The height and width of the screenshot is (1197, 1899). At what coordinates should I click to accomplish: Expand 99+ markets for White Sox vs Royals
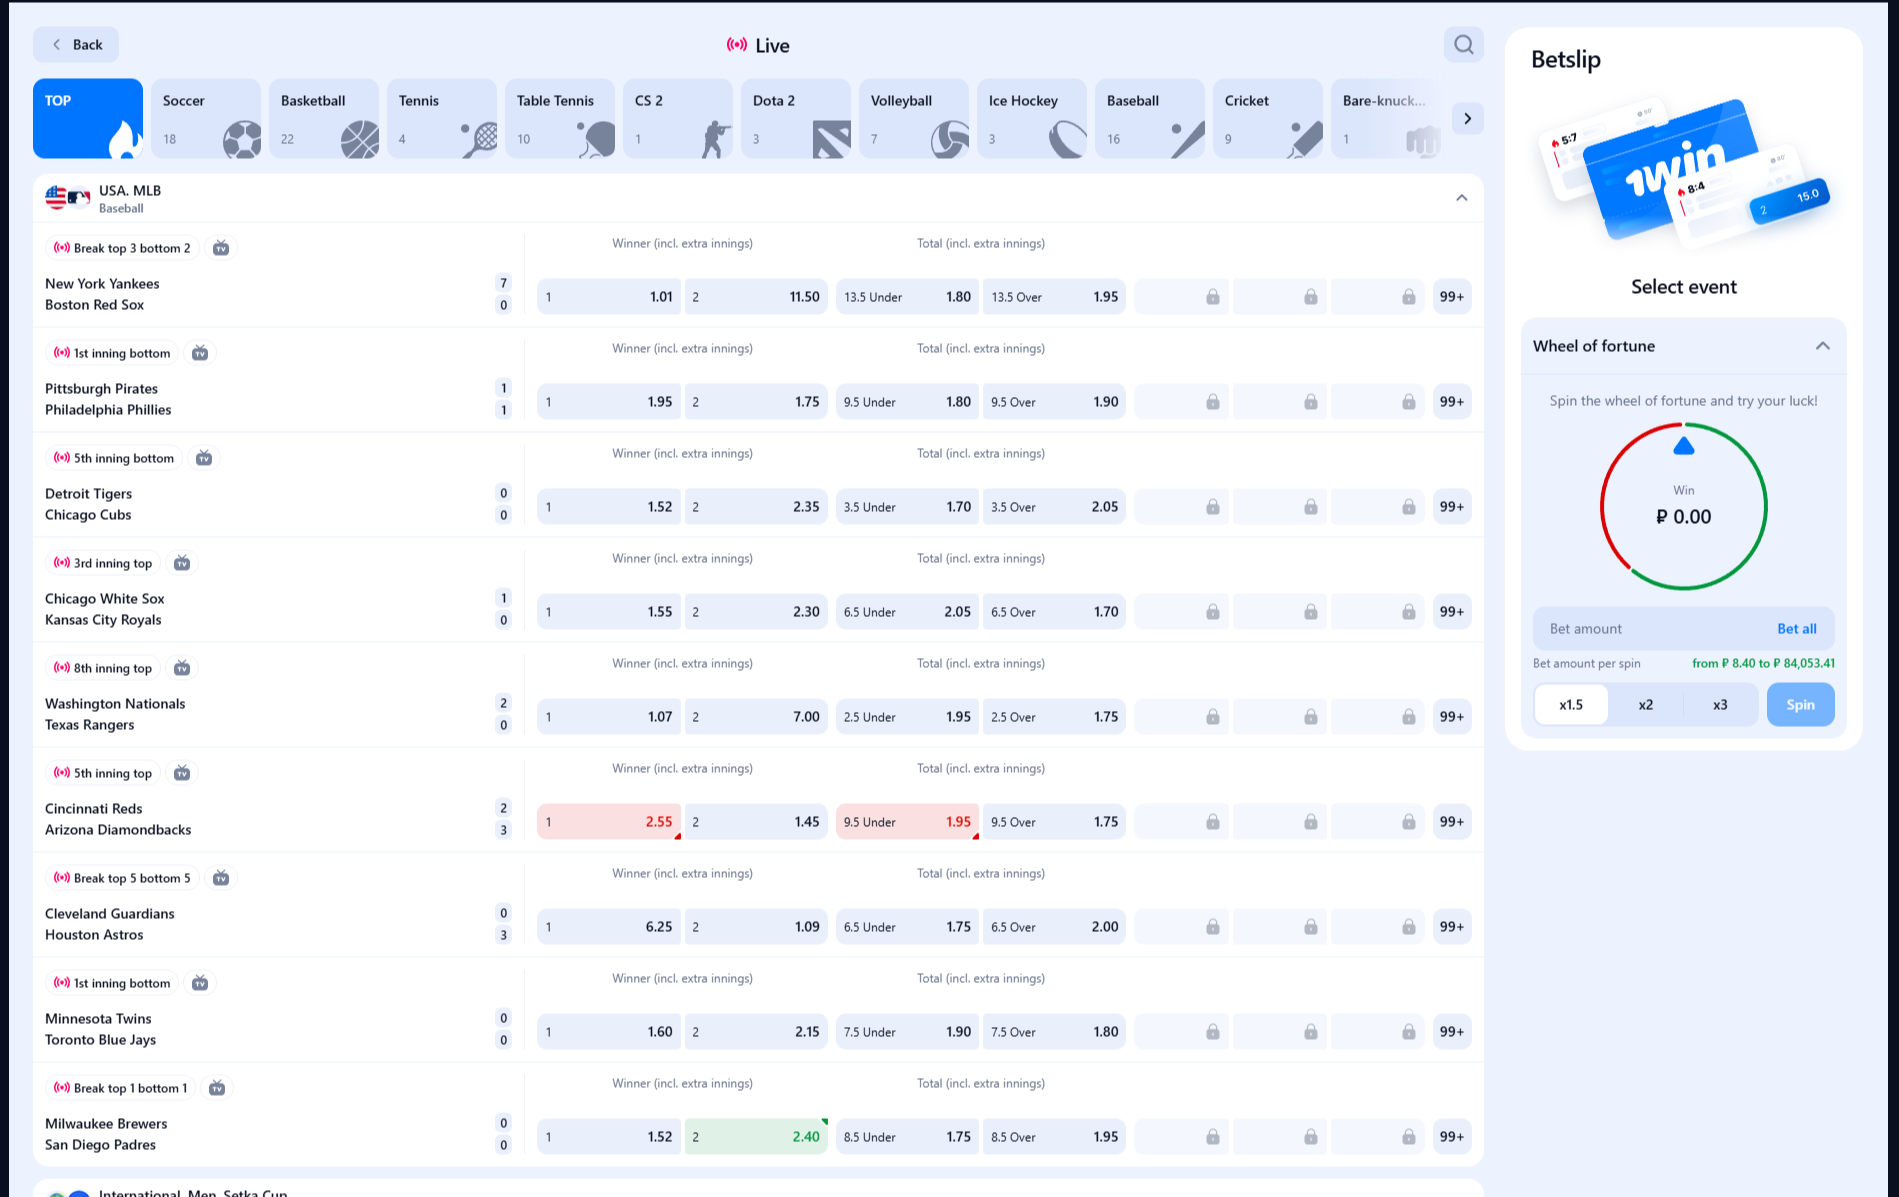1451,612
